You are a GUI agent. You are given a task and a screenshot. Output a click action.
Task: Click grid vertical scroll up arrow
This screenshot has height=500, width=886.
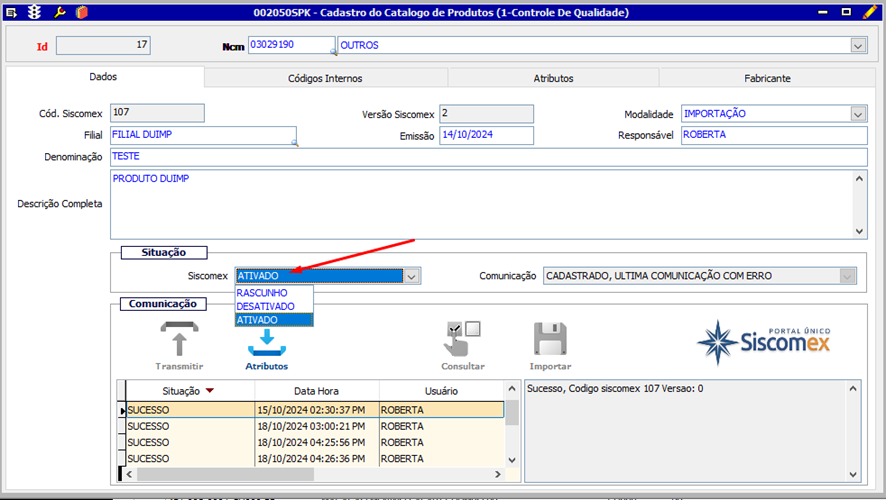[512, 389]
